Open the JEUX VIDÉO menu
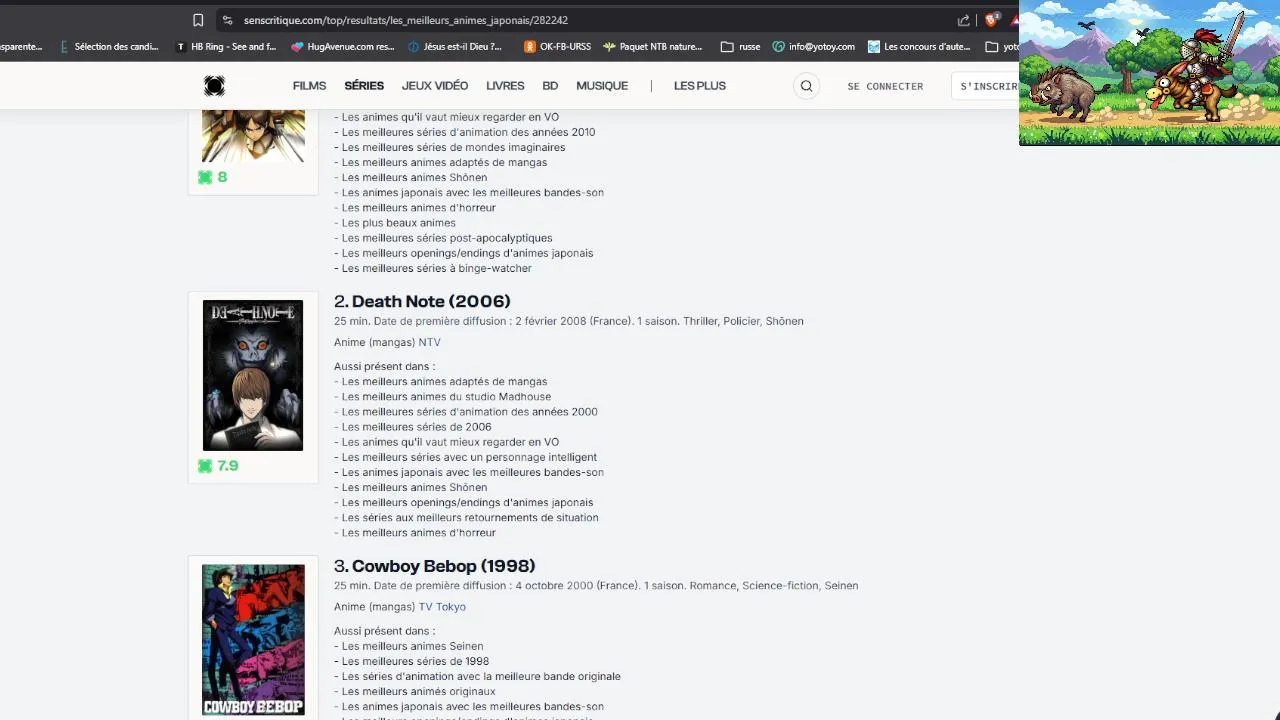The width and height of the screenshot is (1280, 720). pos(435,86)
